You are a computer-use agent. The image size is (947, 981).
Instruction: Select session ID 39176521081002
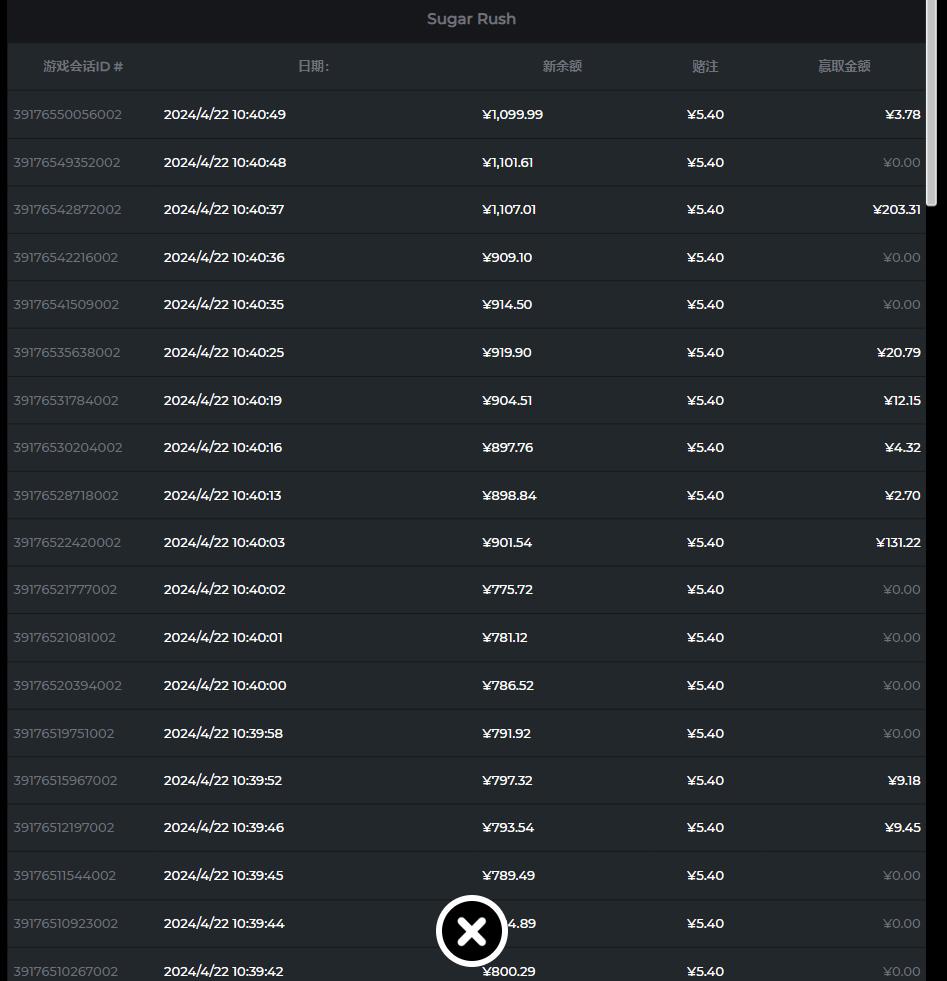(x=64, y=638)
